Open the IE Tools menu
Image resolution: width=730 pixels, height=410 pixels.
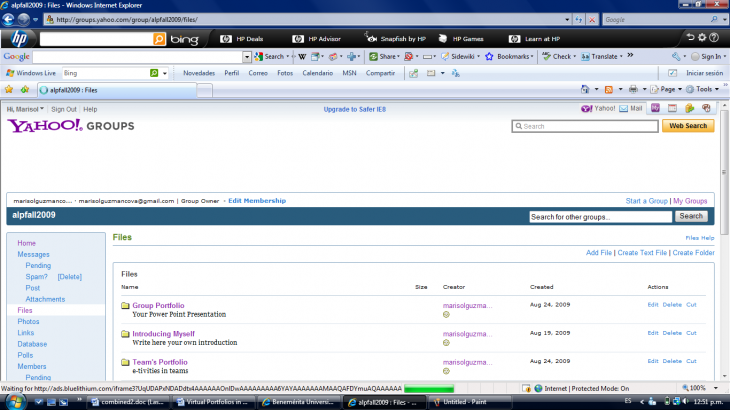click(x=703, y=89)
